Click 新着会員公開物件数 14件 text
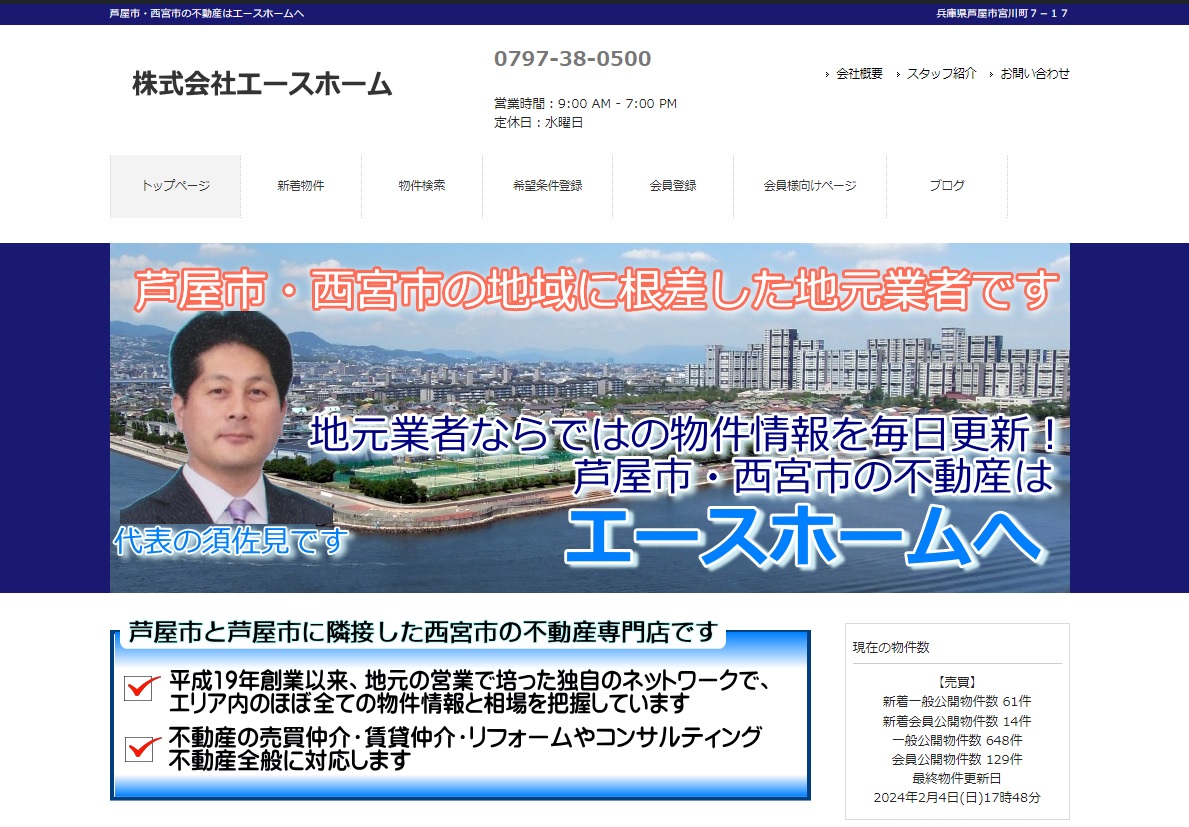 (957, 721)
